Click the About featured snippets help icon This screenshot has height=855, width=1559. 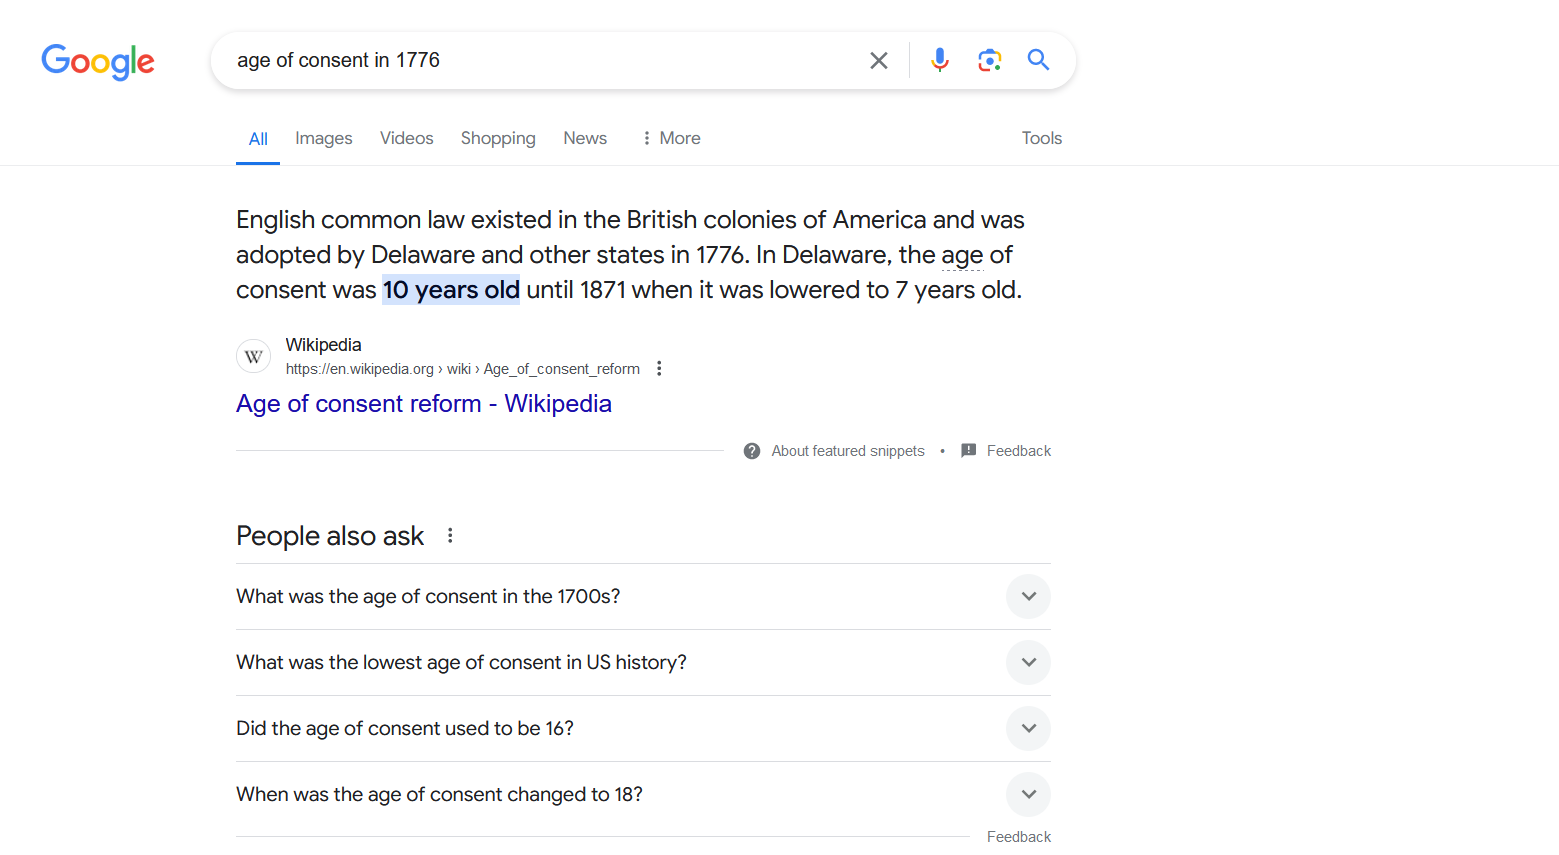click(x=752, y=451)
